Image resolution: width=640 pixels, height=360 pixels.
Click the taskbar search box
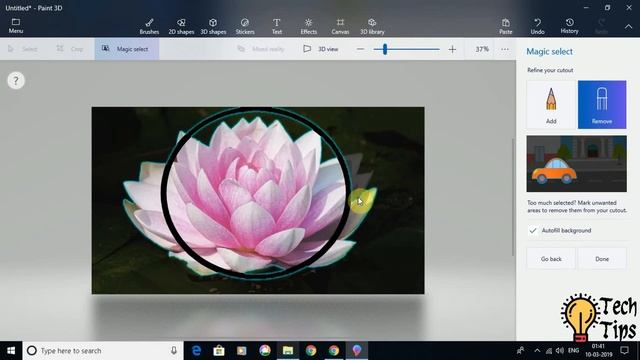103,351
